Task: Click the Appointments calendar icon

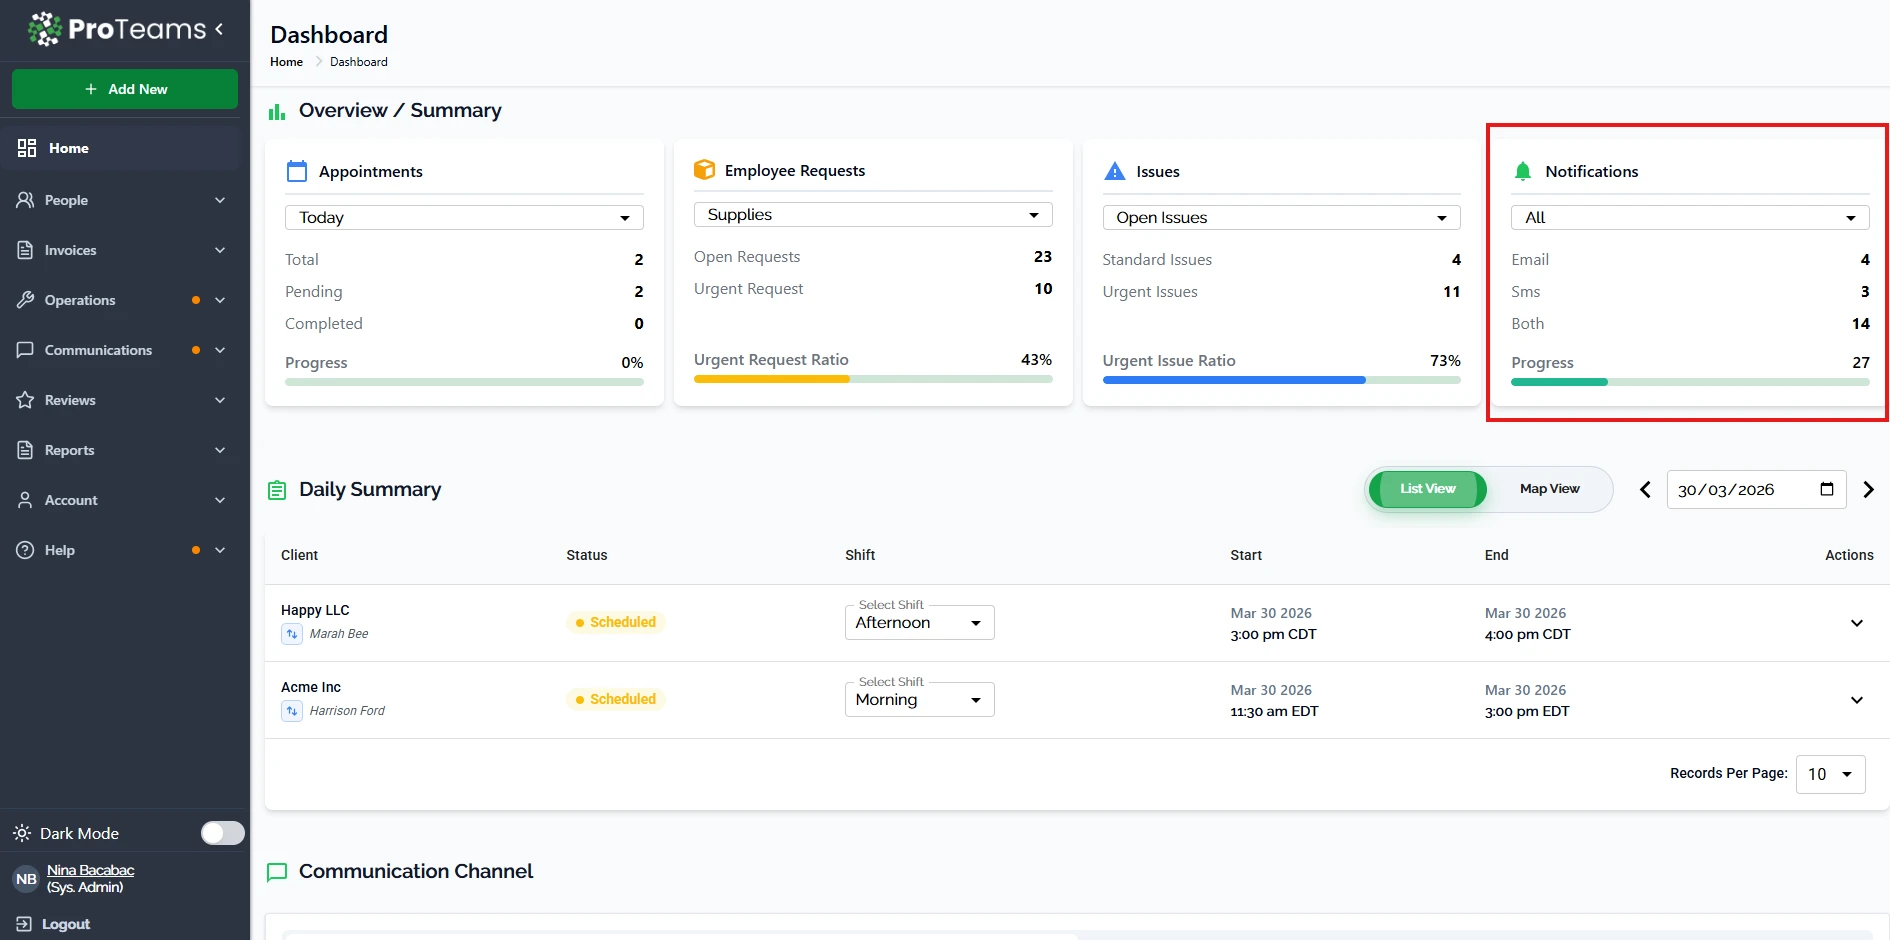Action: pos(297,171)
